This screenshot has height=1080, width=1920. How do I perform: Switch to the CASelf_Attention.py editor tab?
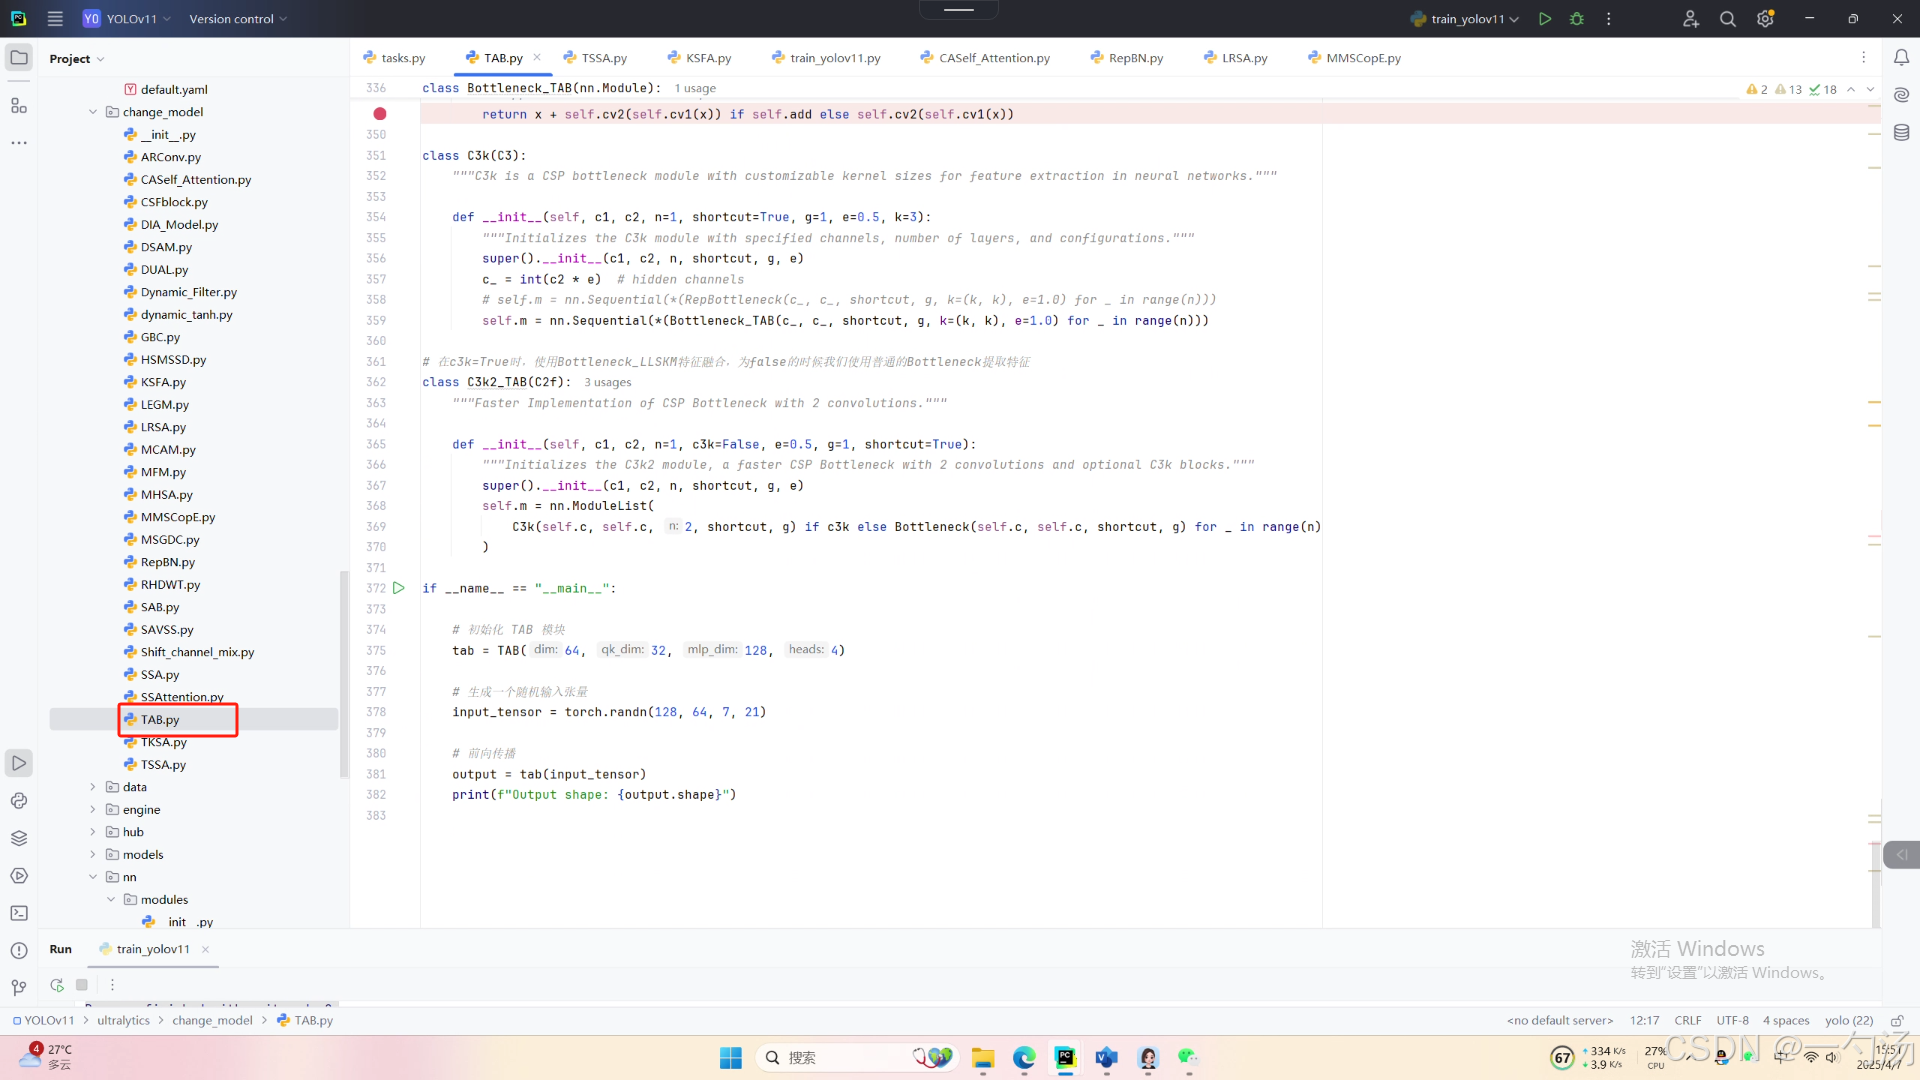(x=993, y=58)
